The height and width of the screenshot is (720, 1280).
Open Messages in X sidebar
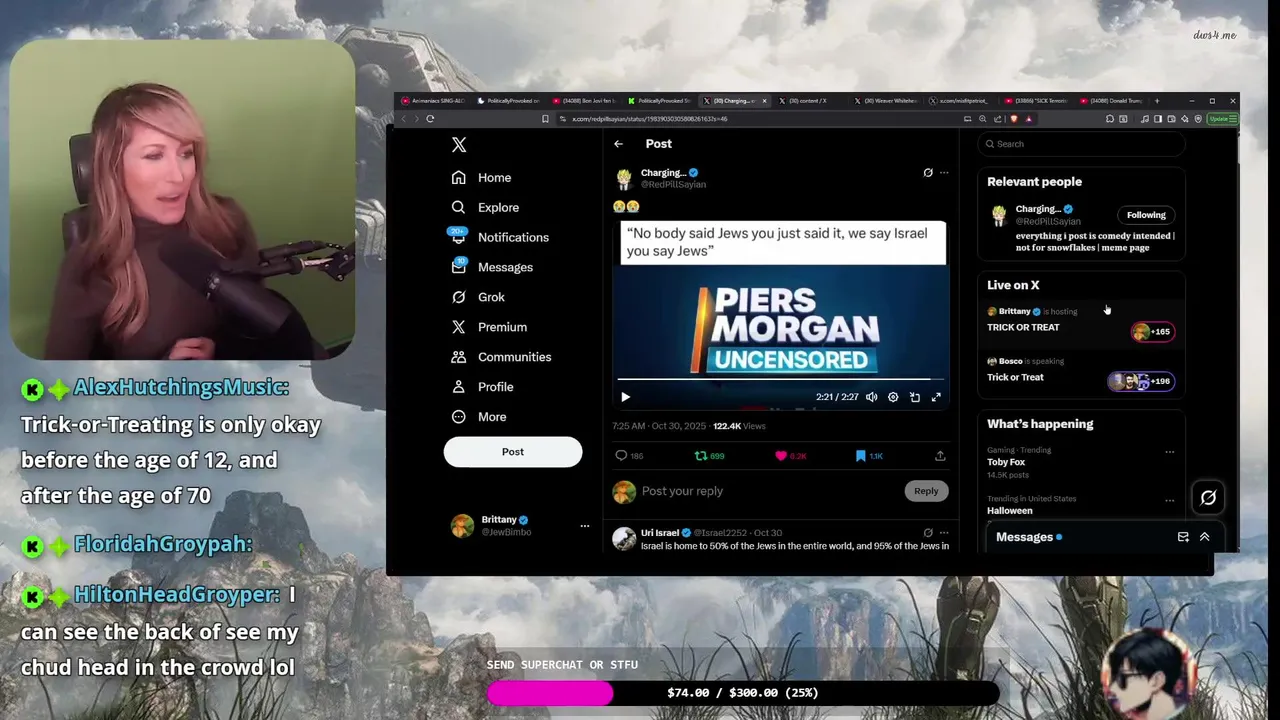(x=491, y=267)
